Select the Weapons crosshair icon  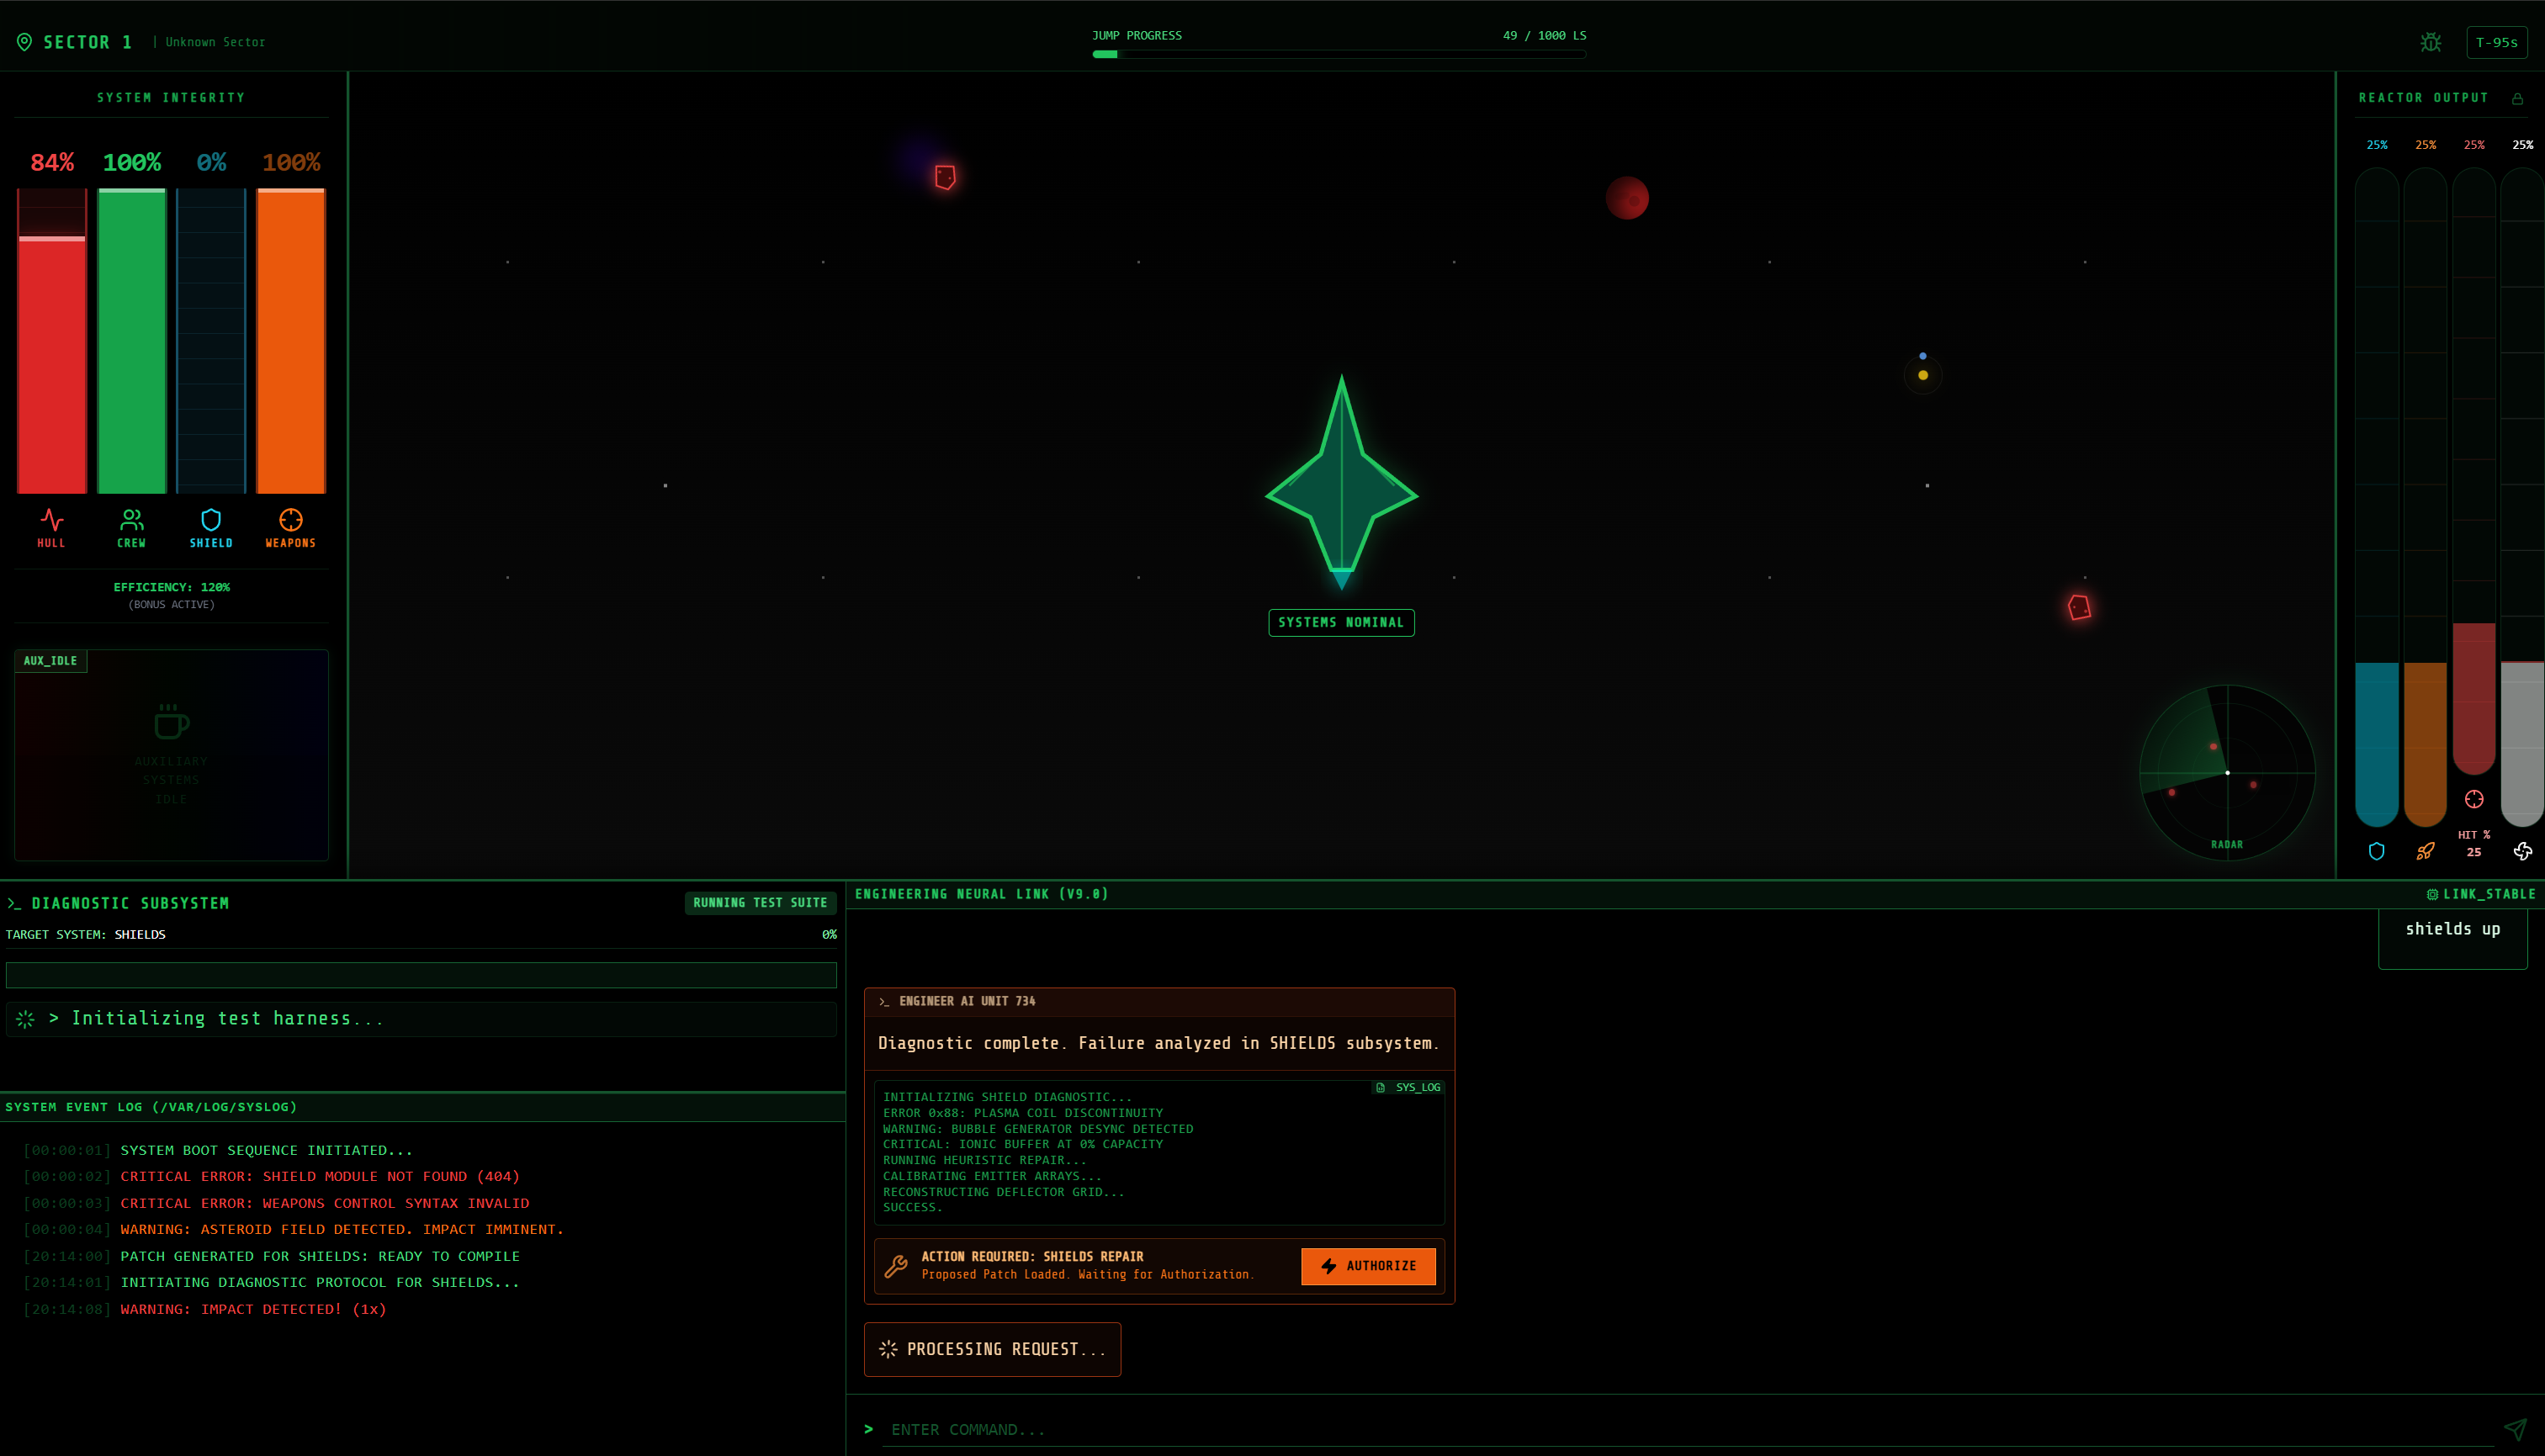[x=290, y=519]
